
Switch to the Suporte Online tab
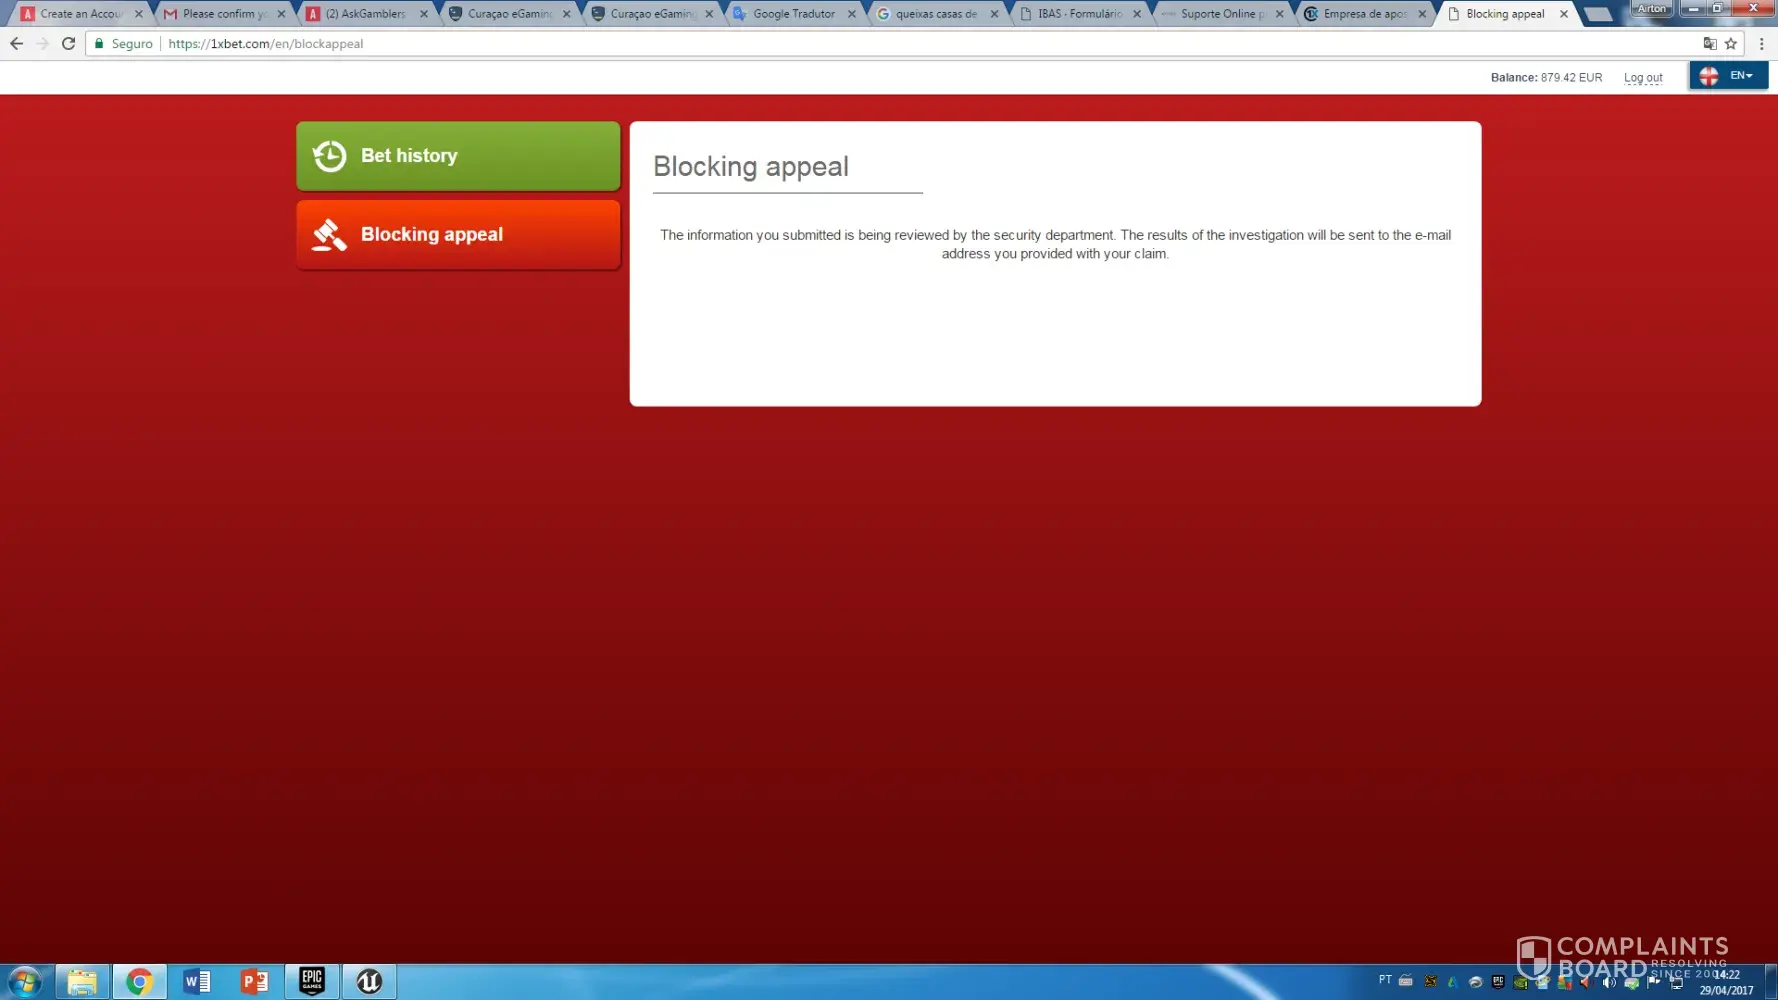point(1222,14)
